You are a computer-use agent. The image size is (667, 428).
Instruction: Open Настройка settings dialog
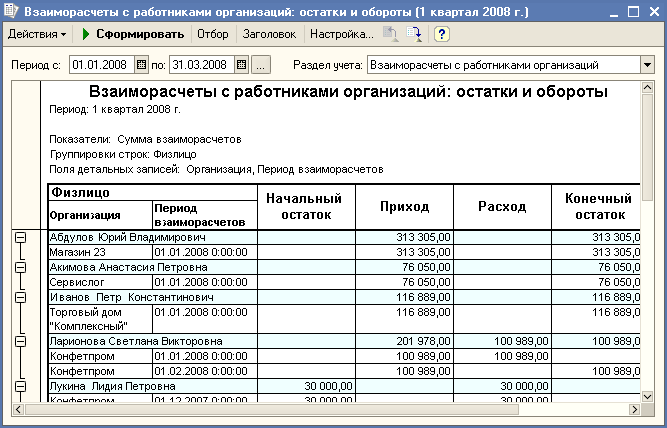[x=341, y=34]
